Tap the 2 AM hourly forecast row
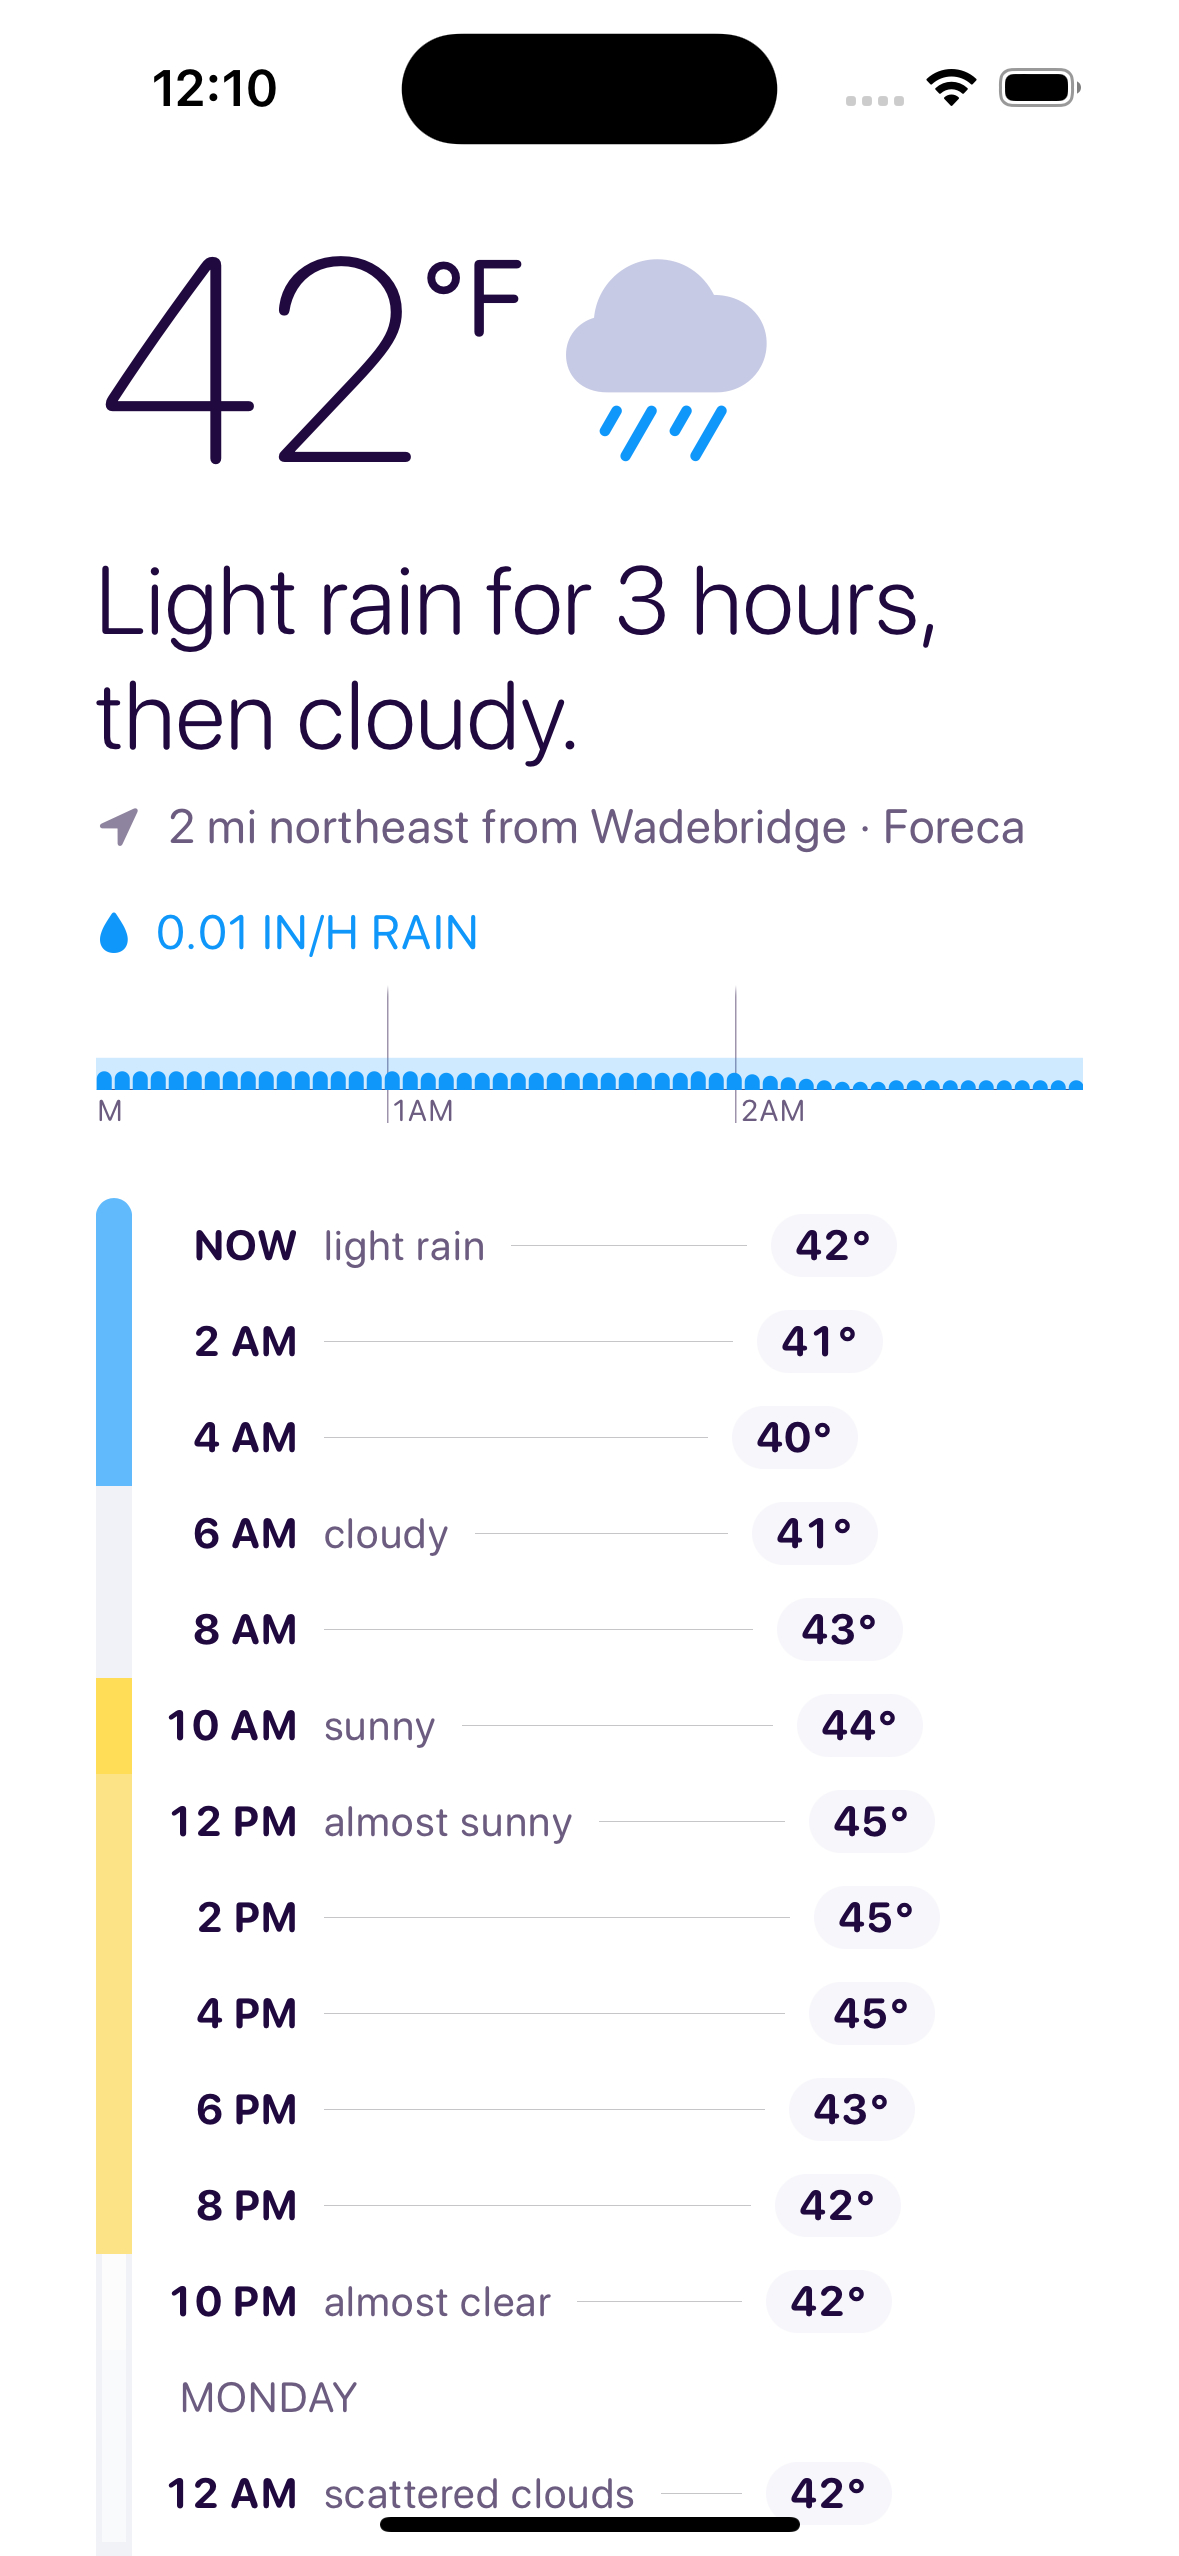1179x2556 pixels. pos(500,1341)
